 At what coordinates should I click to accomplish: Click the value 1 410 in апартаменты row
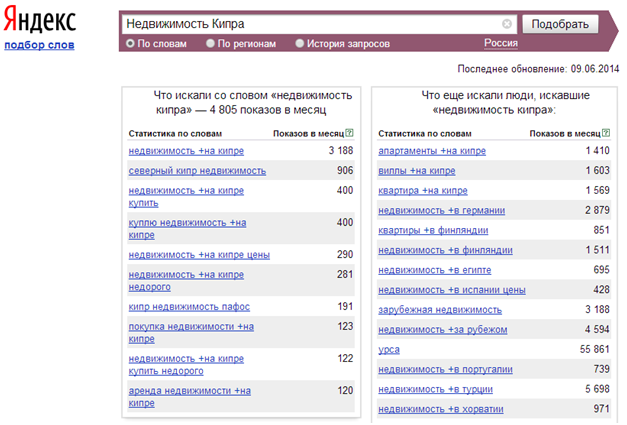(x=597, y=151)
